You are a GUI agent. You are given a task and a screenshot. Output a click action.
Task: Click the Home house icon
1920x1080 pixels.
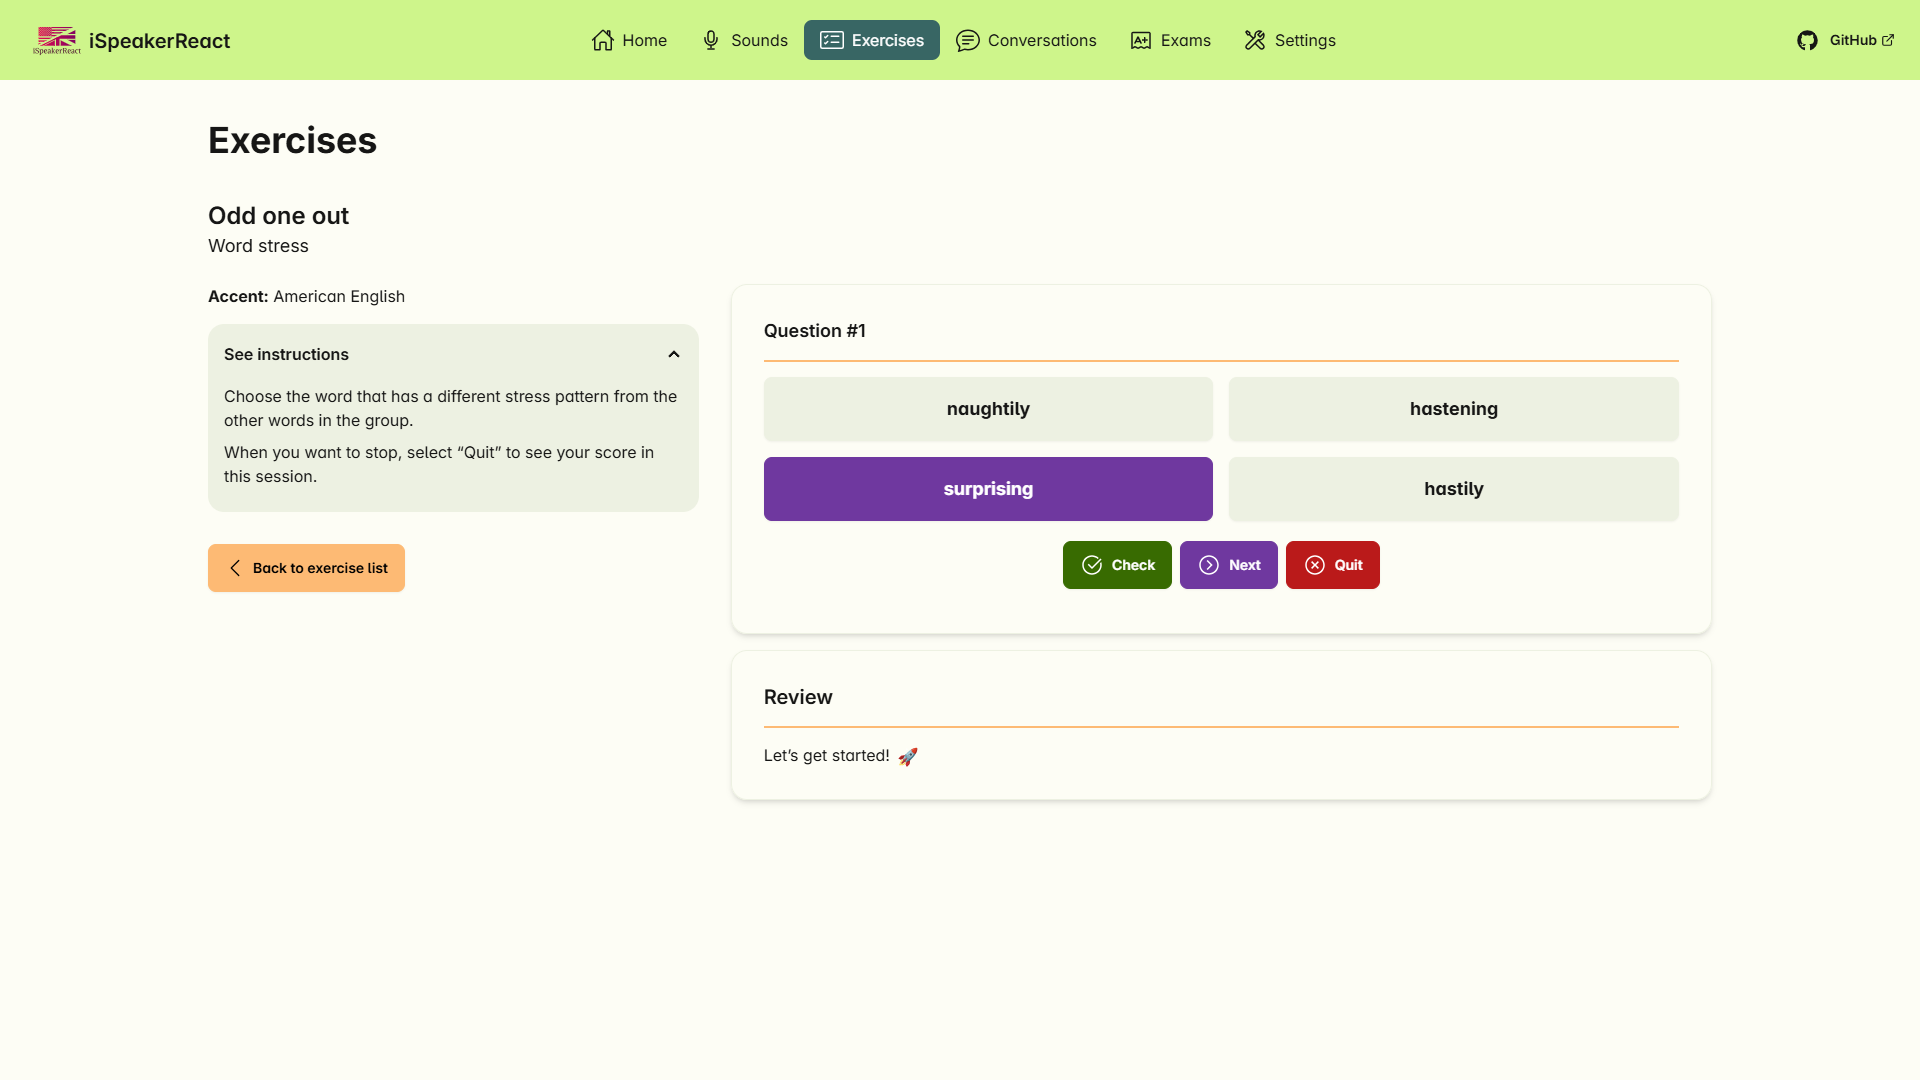click(x=602, y=40)
